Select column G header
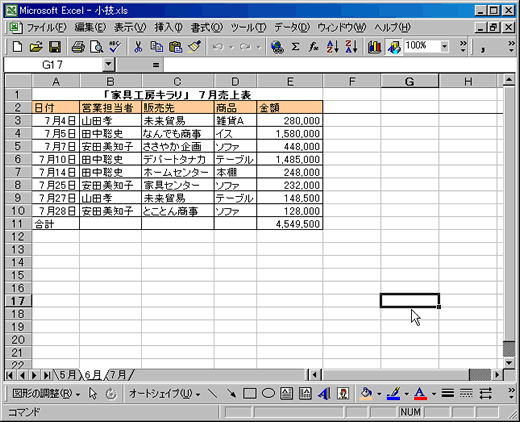 pos(409,81)
